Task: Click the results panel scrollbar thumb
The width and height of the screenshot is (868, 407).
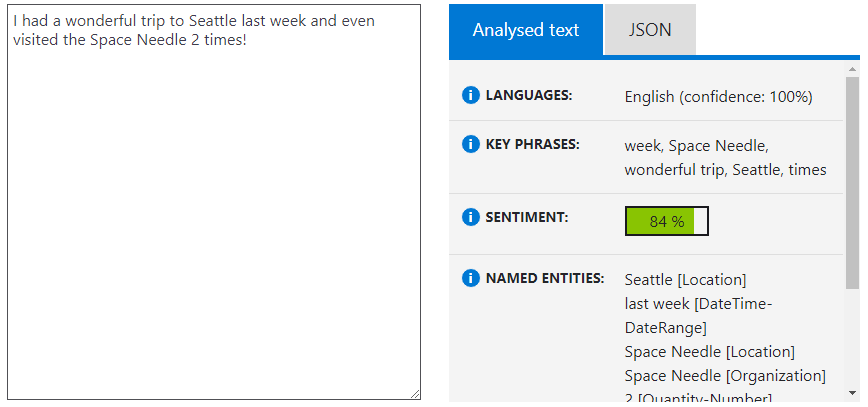Action: coord(852,180)
